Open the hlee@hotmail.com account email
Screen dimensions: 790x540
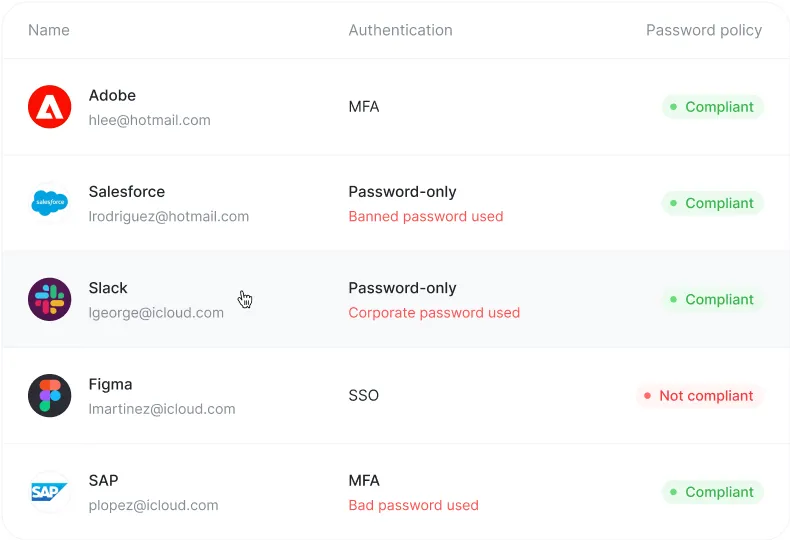[149, 120]
